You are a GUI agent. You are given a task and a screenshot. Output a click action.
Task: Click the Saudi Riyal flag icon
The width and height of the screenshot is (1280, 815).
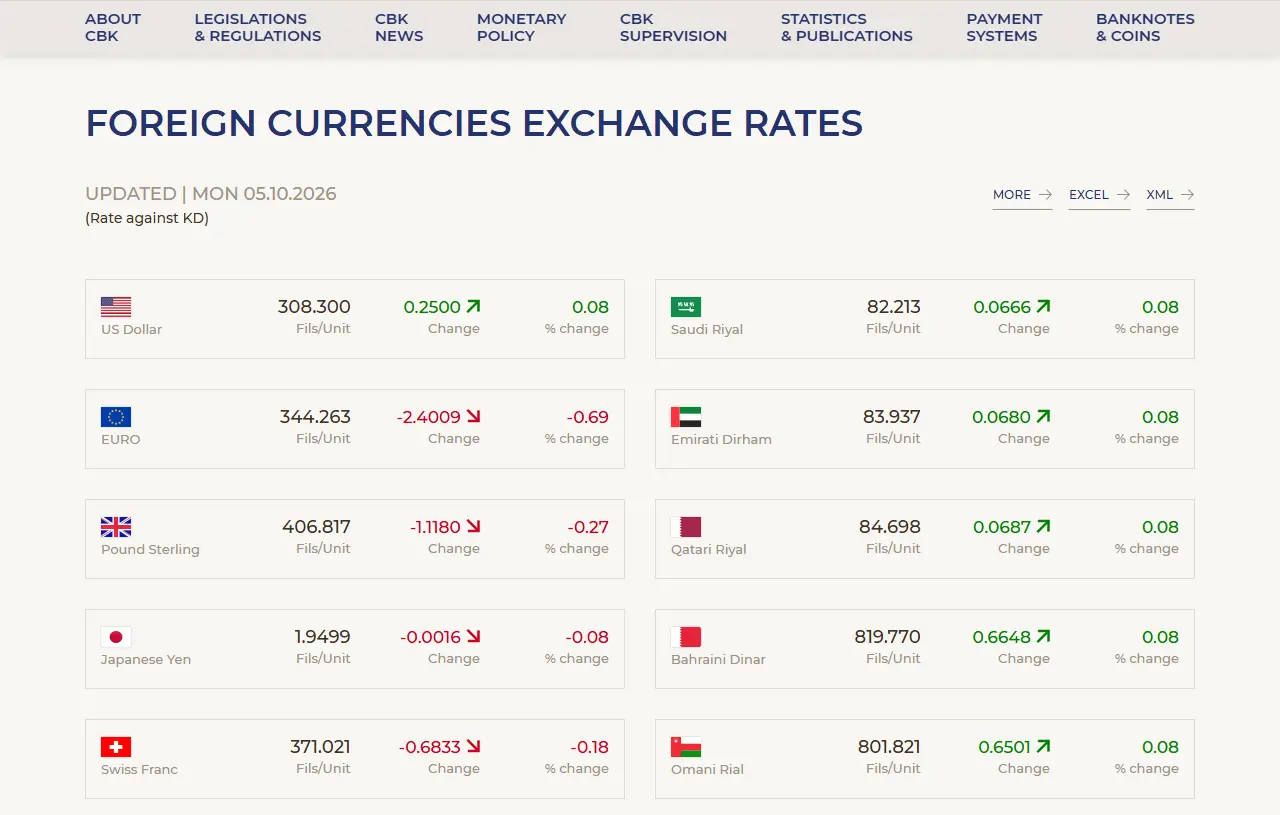coord(686,307)
